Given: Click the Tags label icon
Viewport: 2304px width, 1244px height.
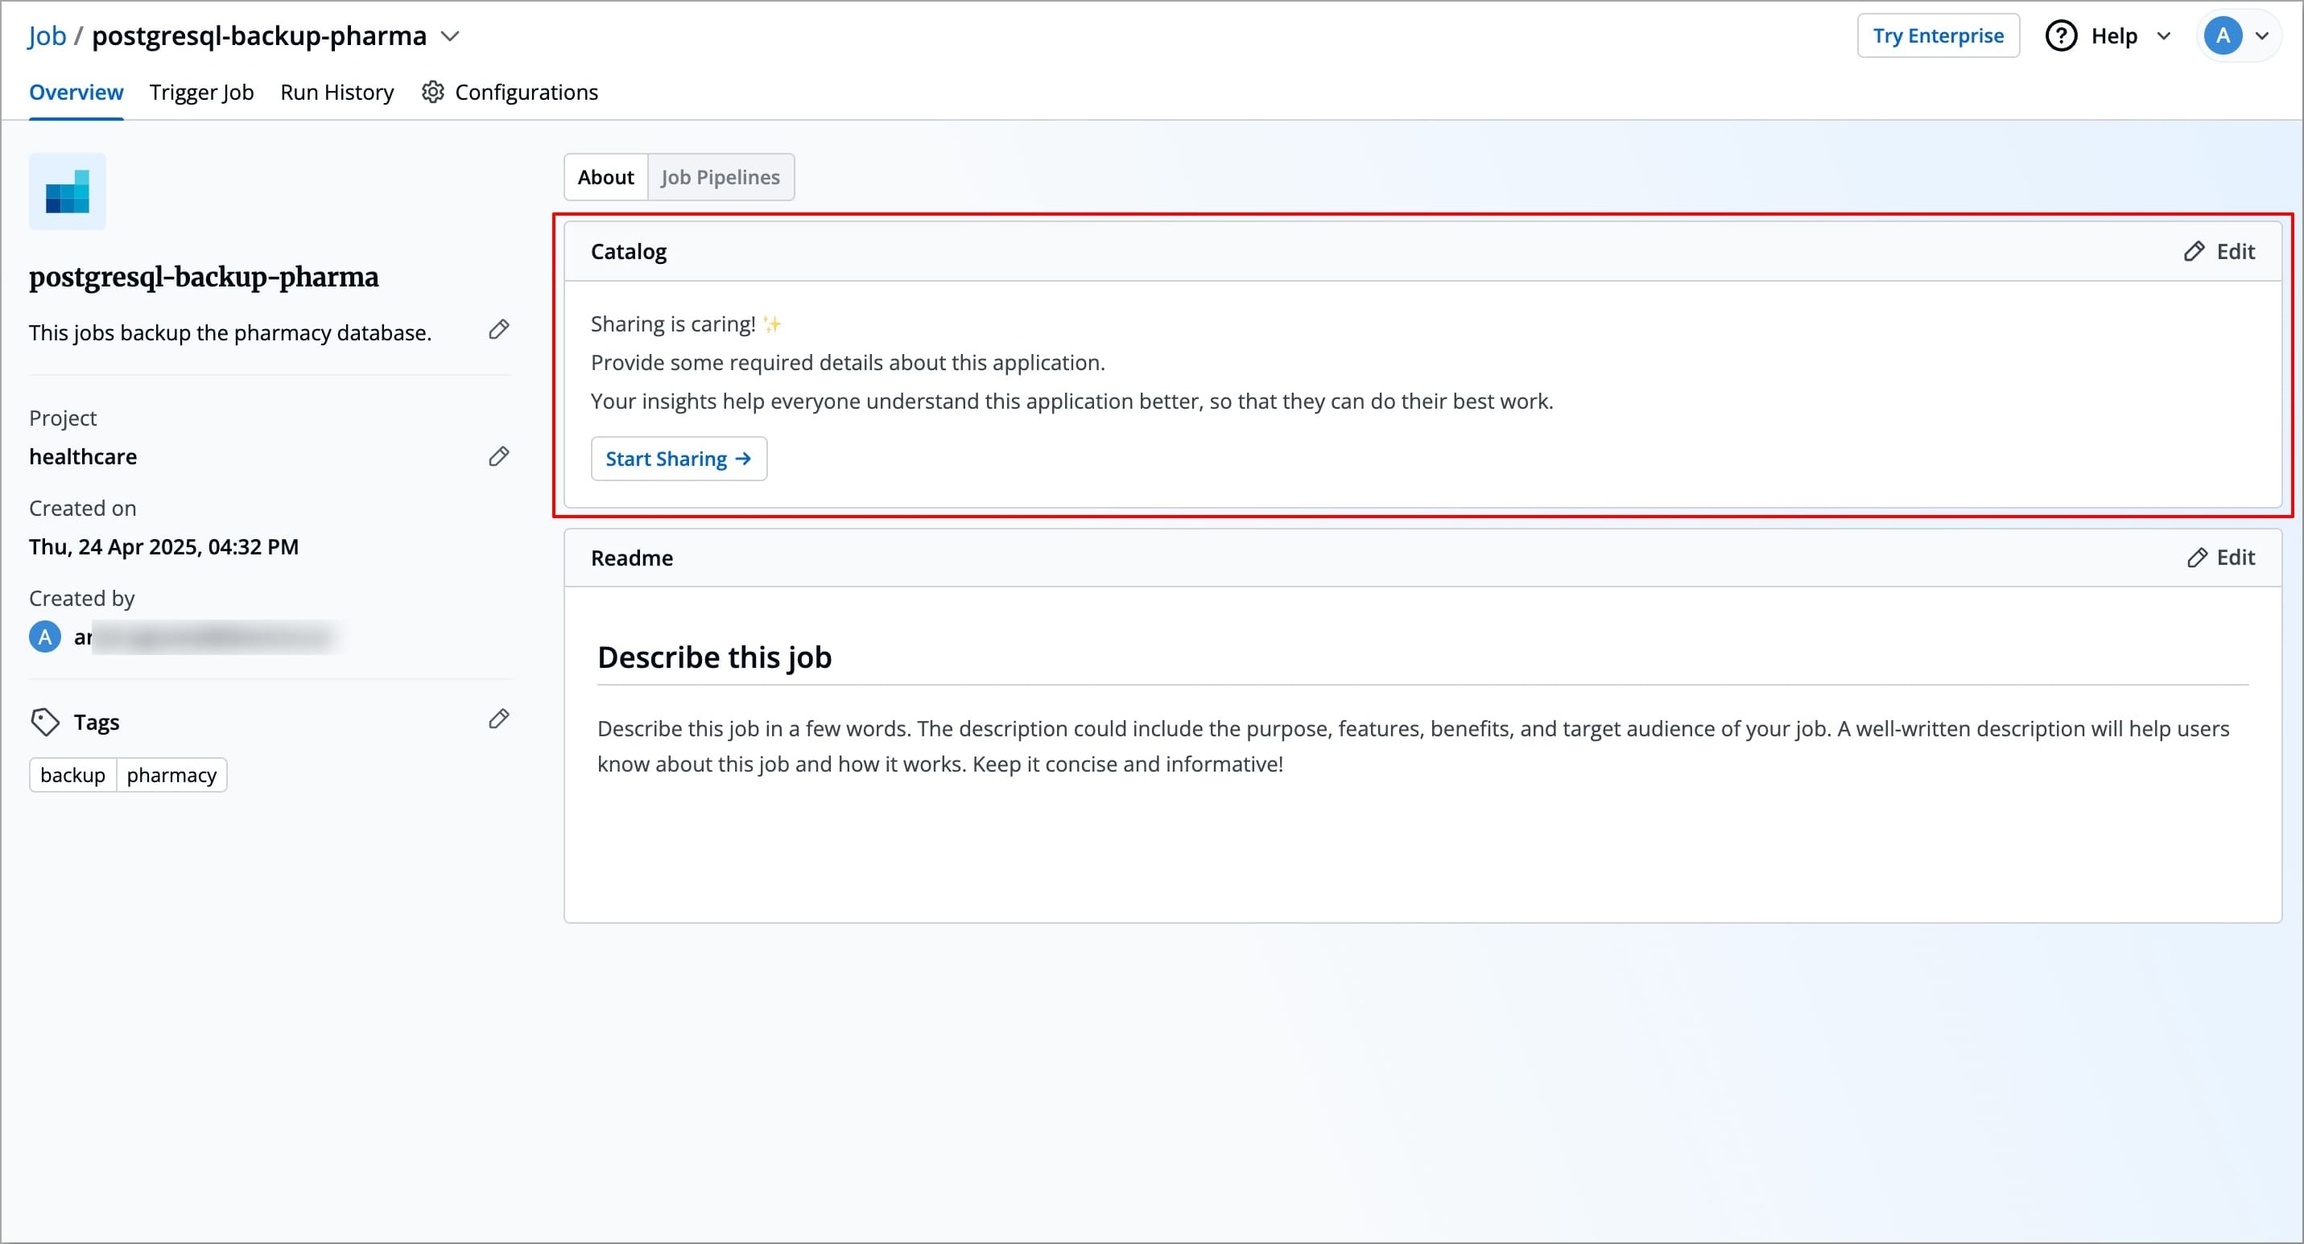Looking at the screenshot, I should point(45,722).
